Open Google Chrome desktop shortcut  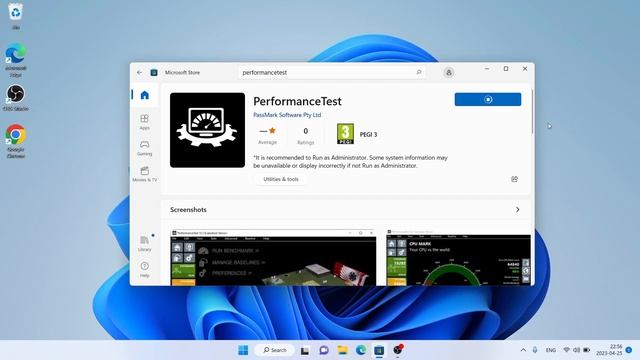16,141
